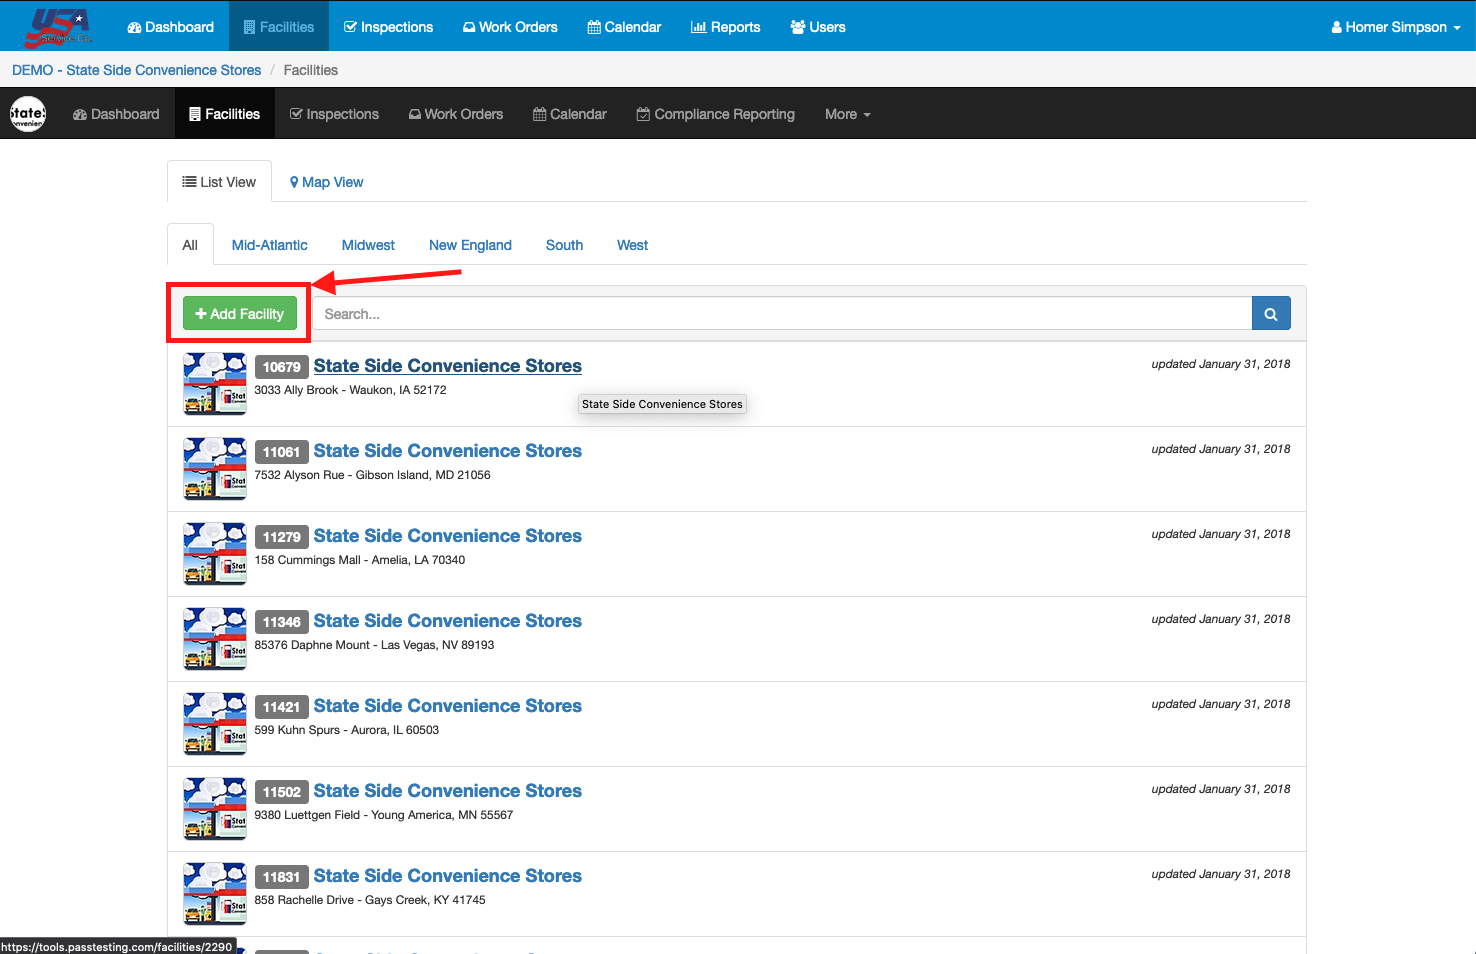
Task: Expand Homer Simpson user menu
Action: (x=1396, y=27)
